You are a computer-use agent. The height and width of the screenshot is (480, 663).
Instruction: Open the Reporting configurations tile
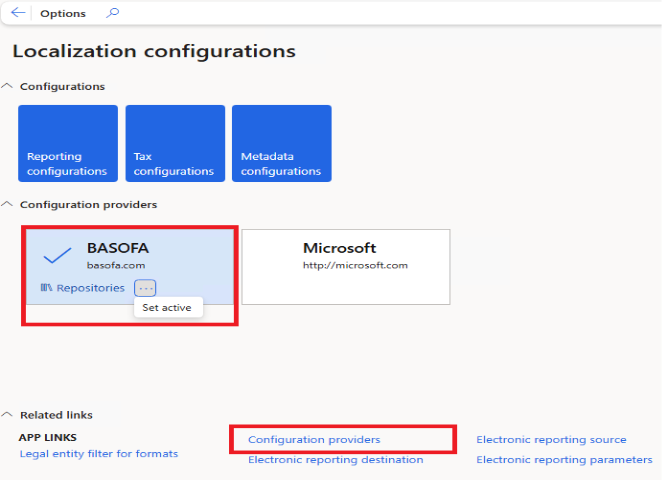[x=68, y=144]
